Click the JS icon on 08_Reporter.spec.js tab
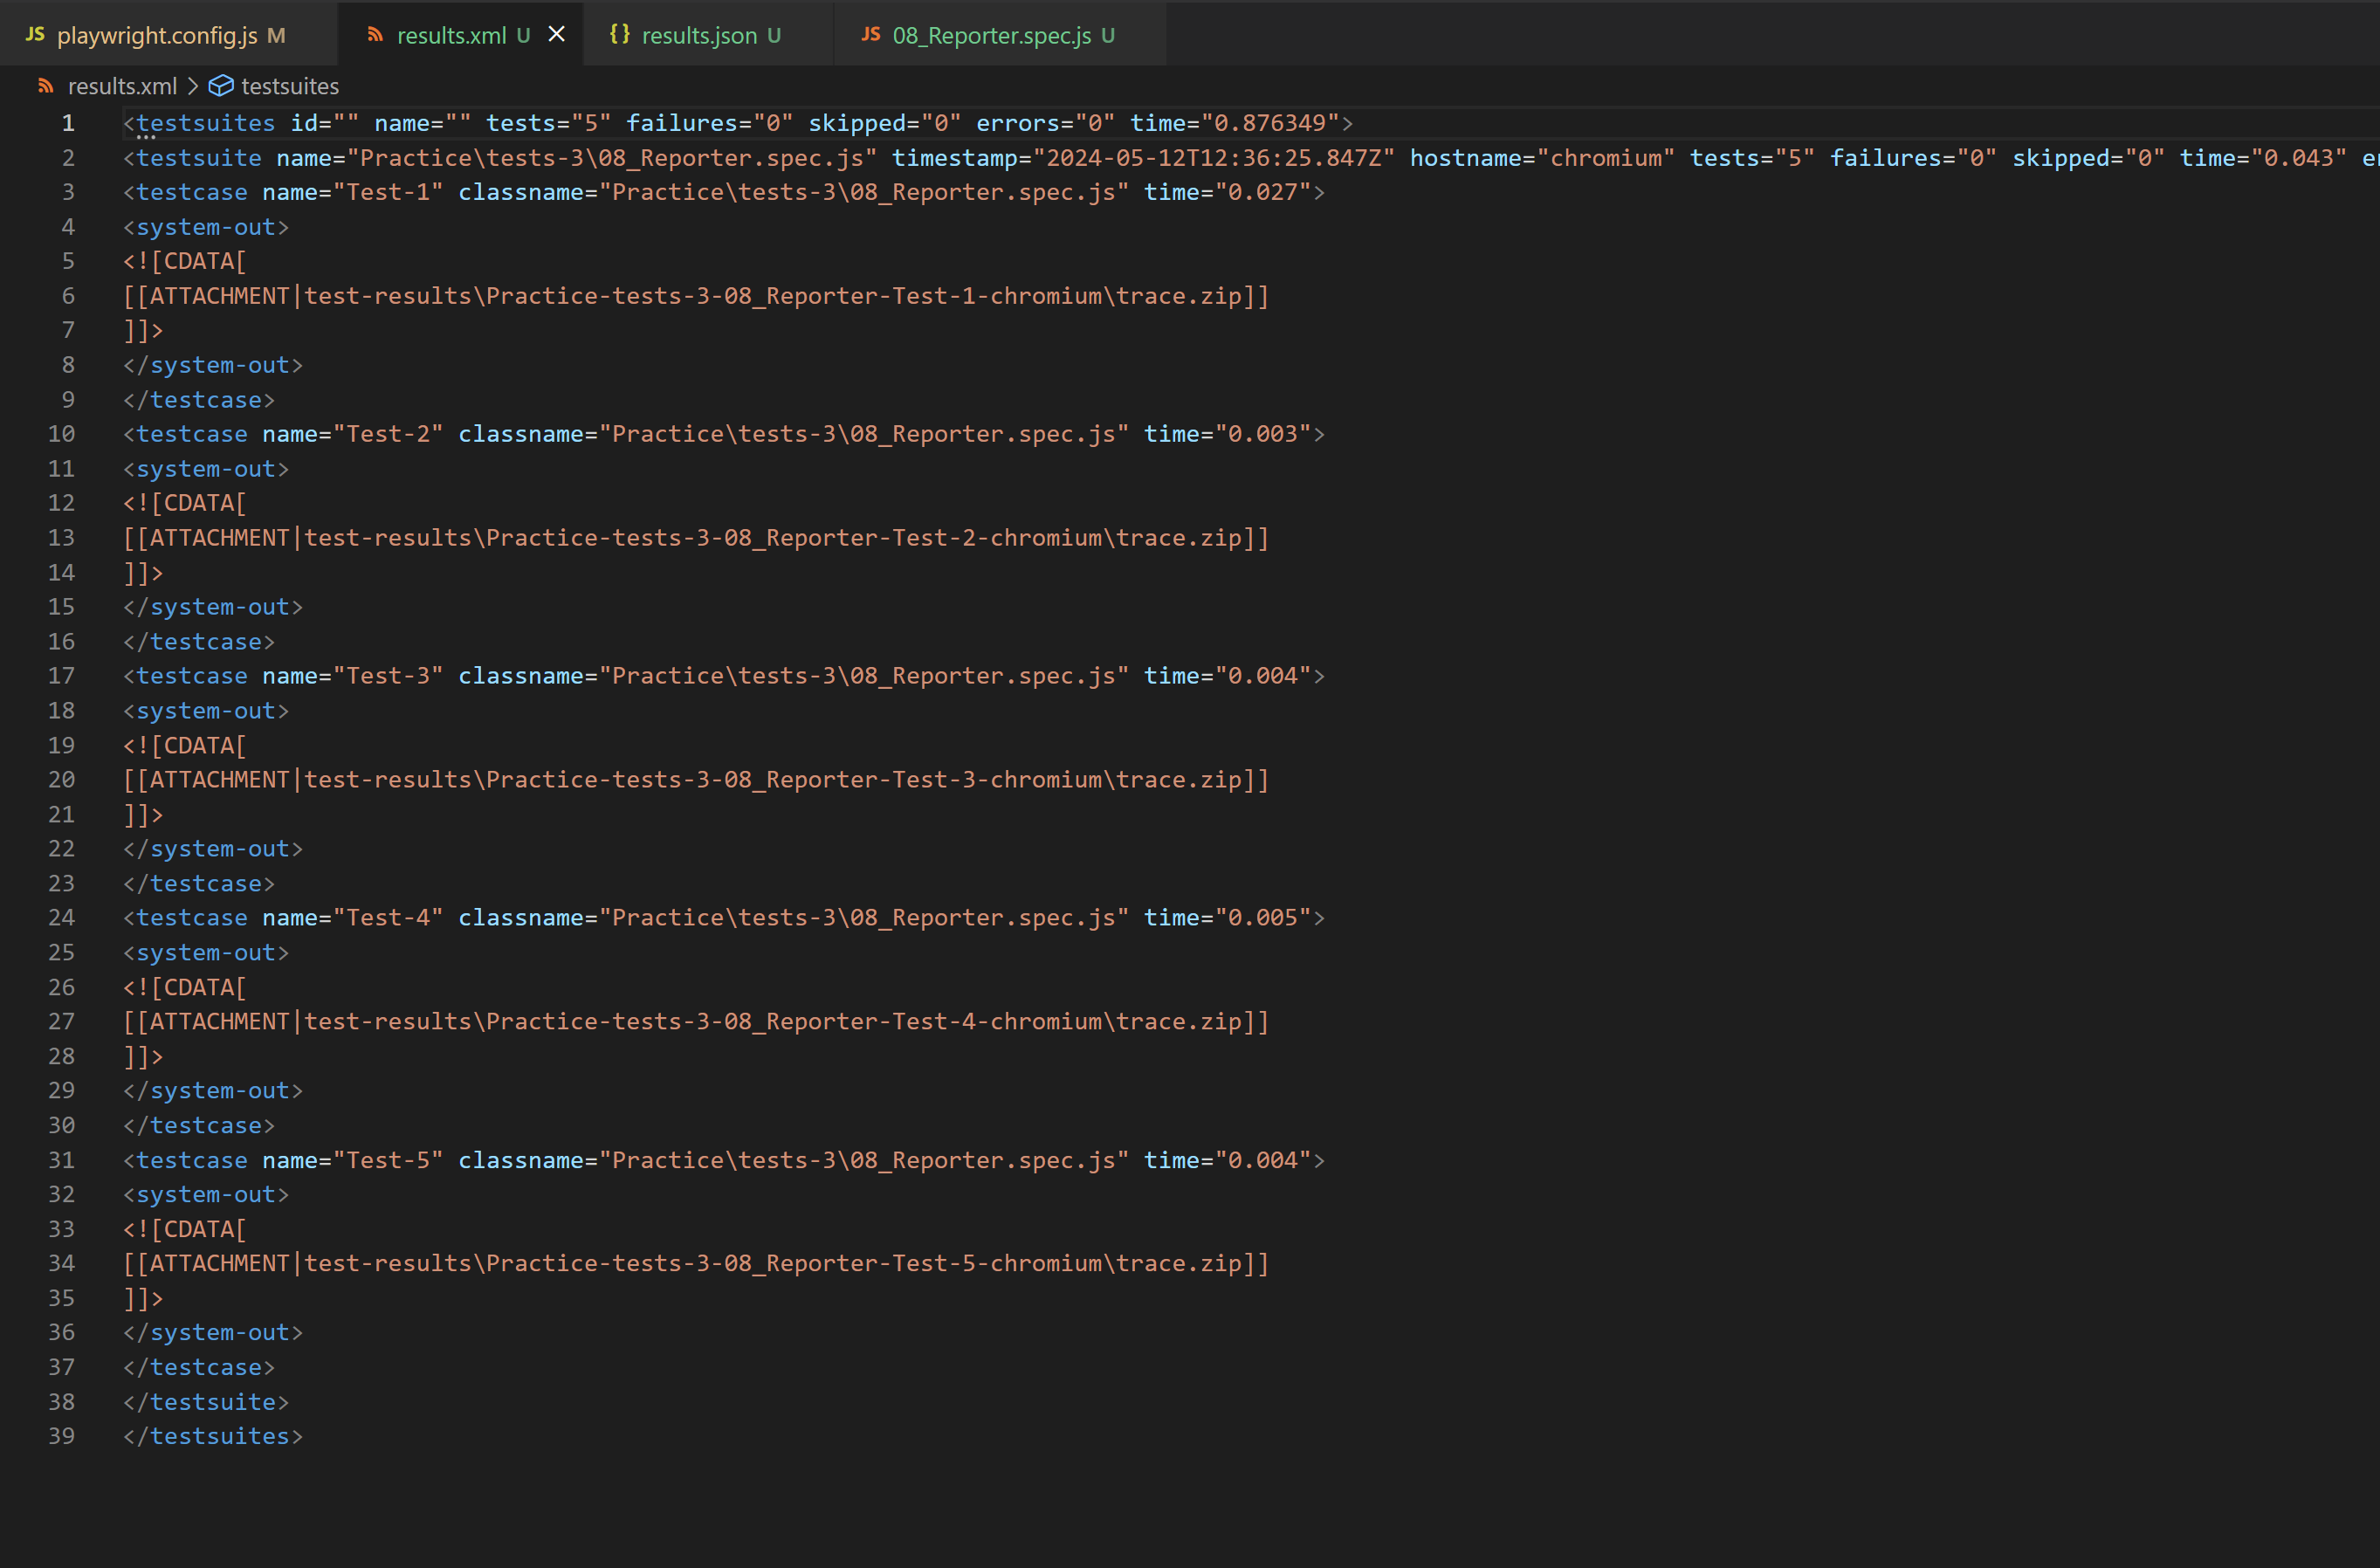 coord(871,35)
